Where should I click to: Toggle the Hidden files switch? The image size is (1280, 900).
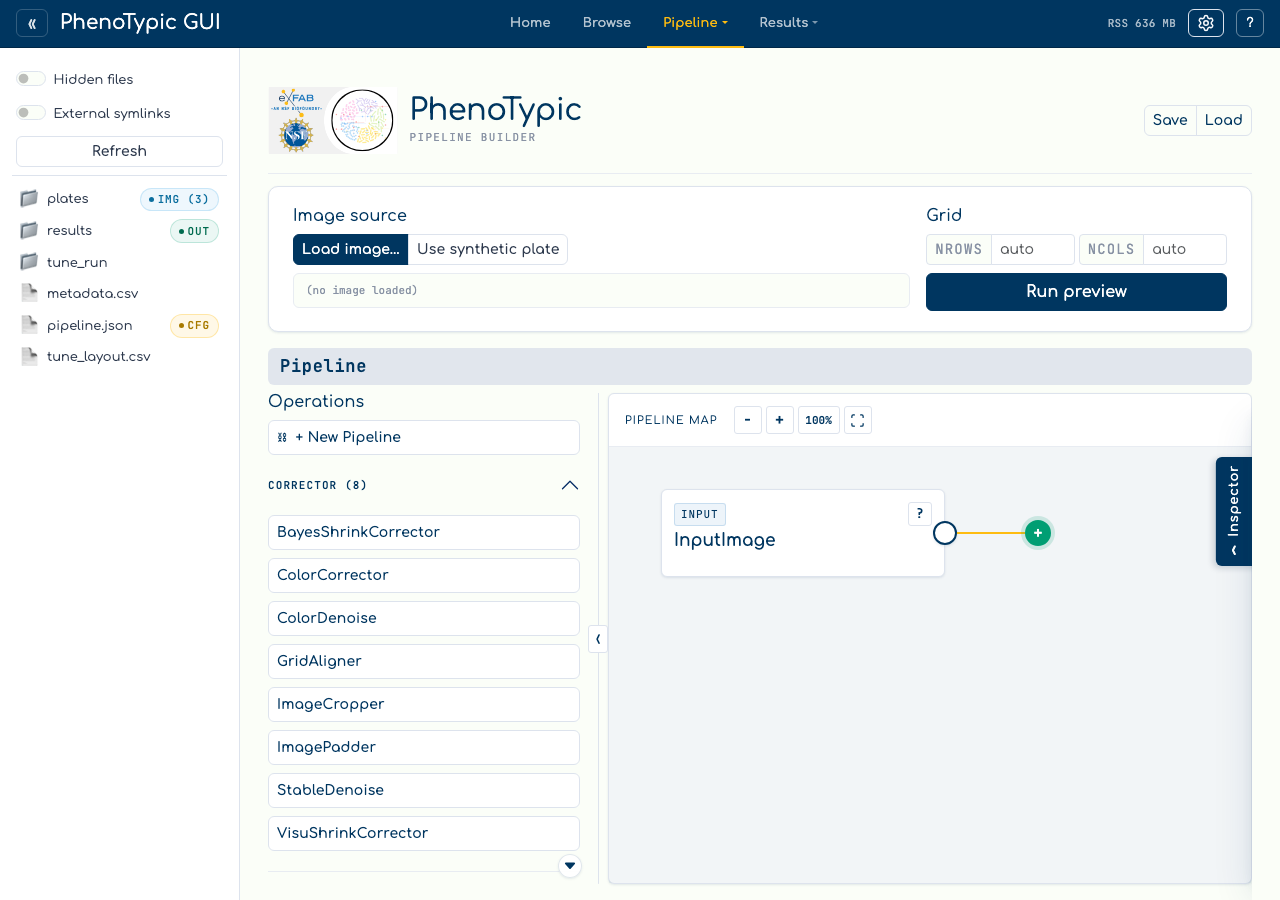click(31, 79)
